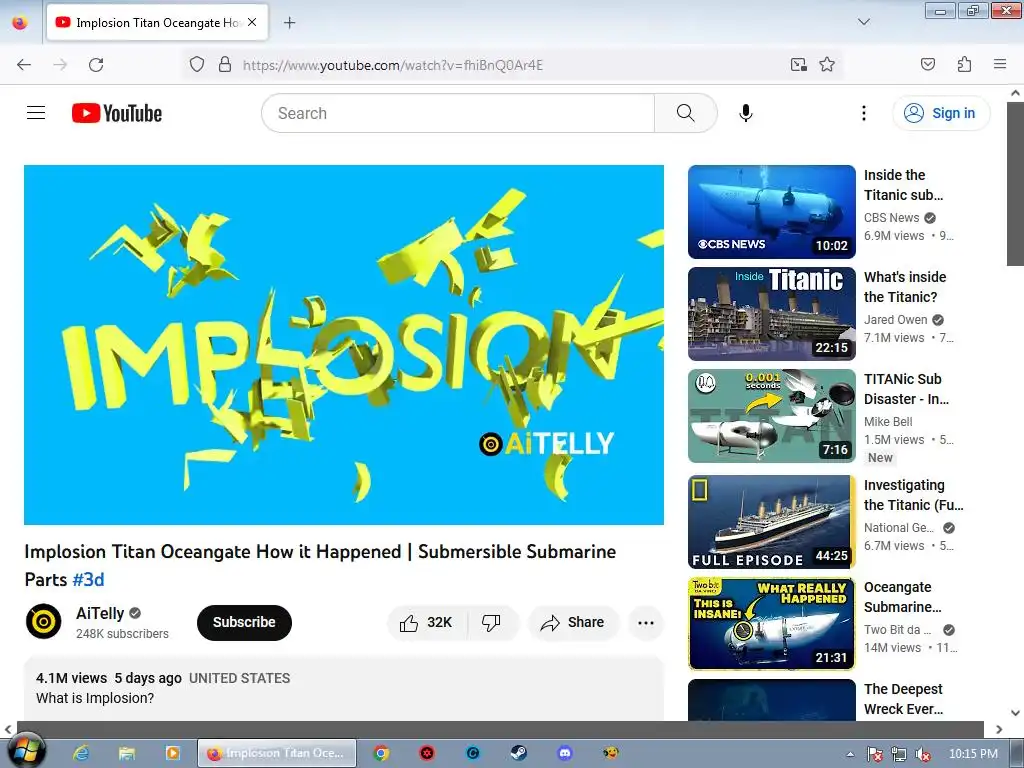Go to the YouTube home logo

117,113
